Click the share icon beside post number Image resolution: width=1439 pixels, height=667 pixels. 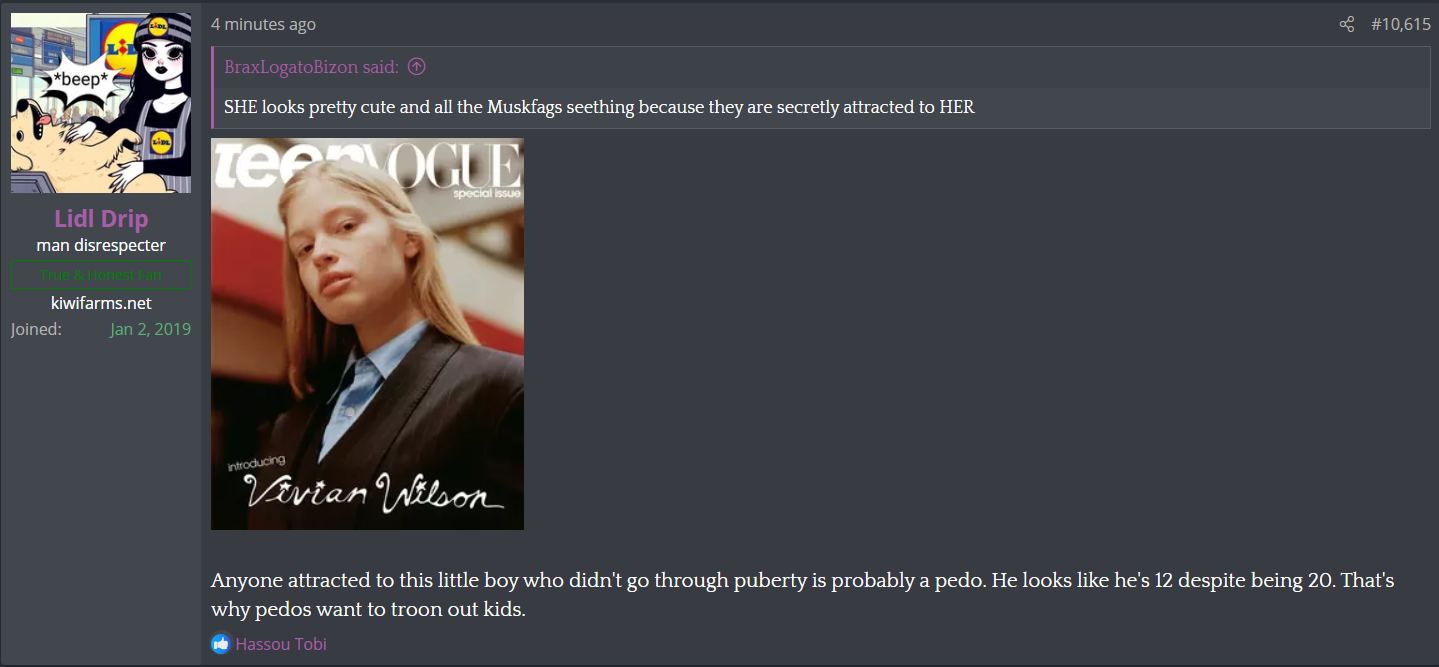(x=1347, y=24)
